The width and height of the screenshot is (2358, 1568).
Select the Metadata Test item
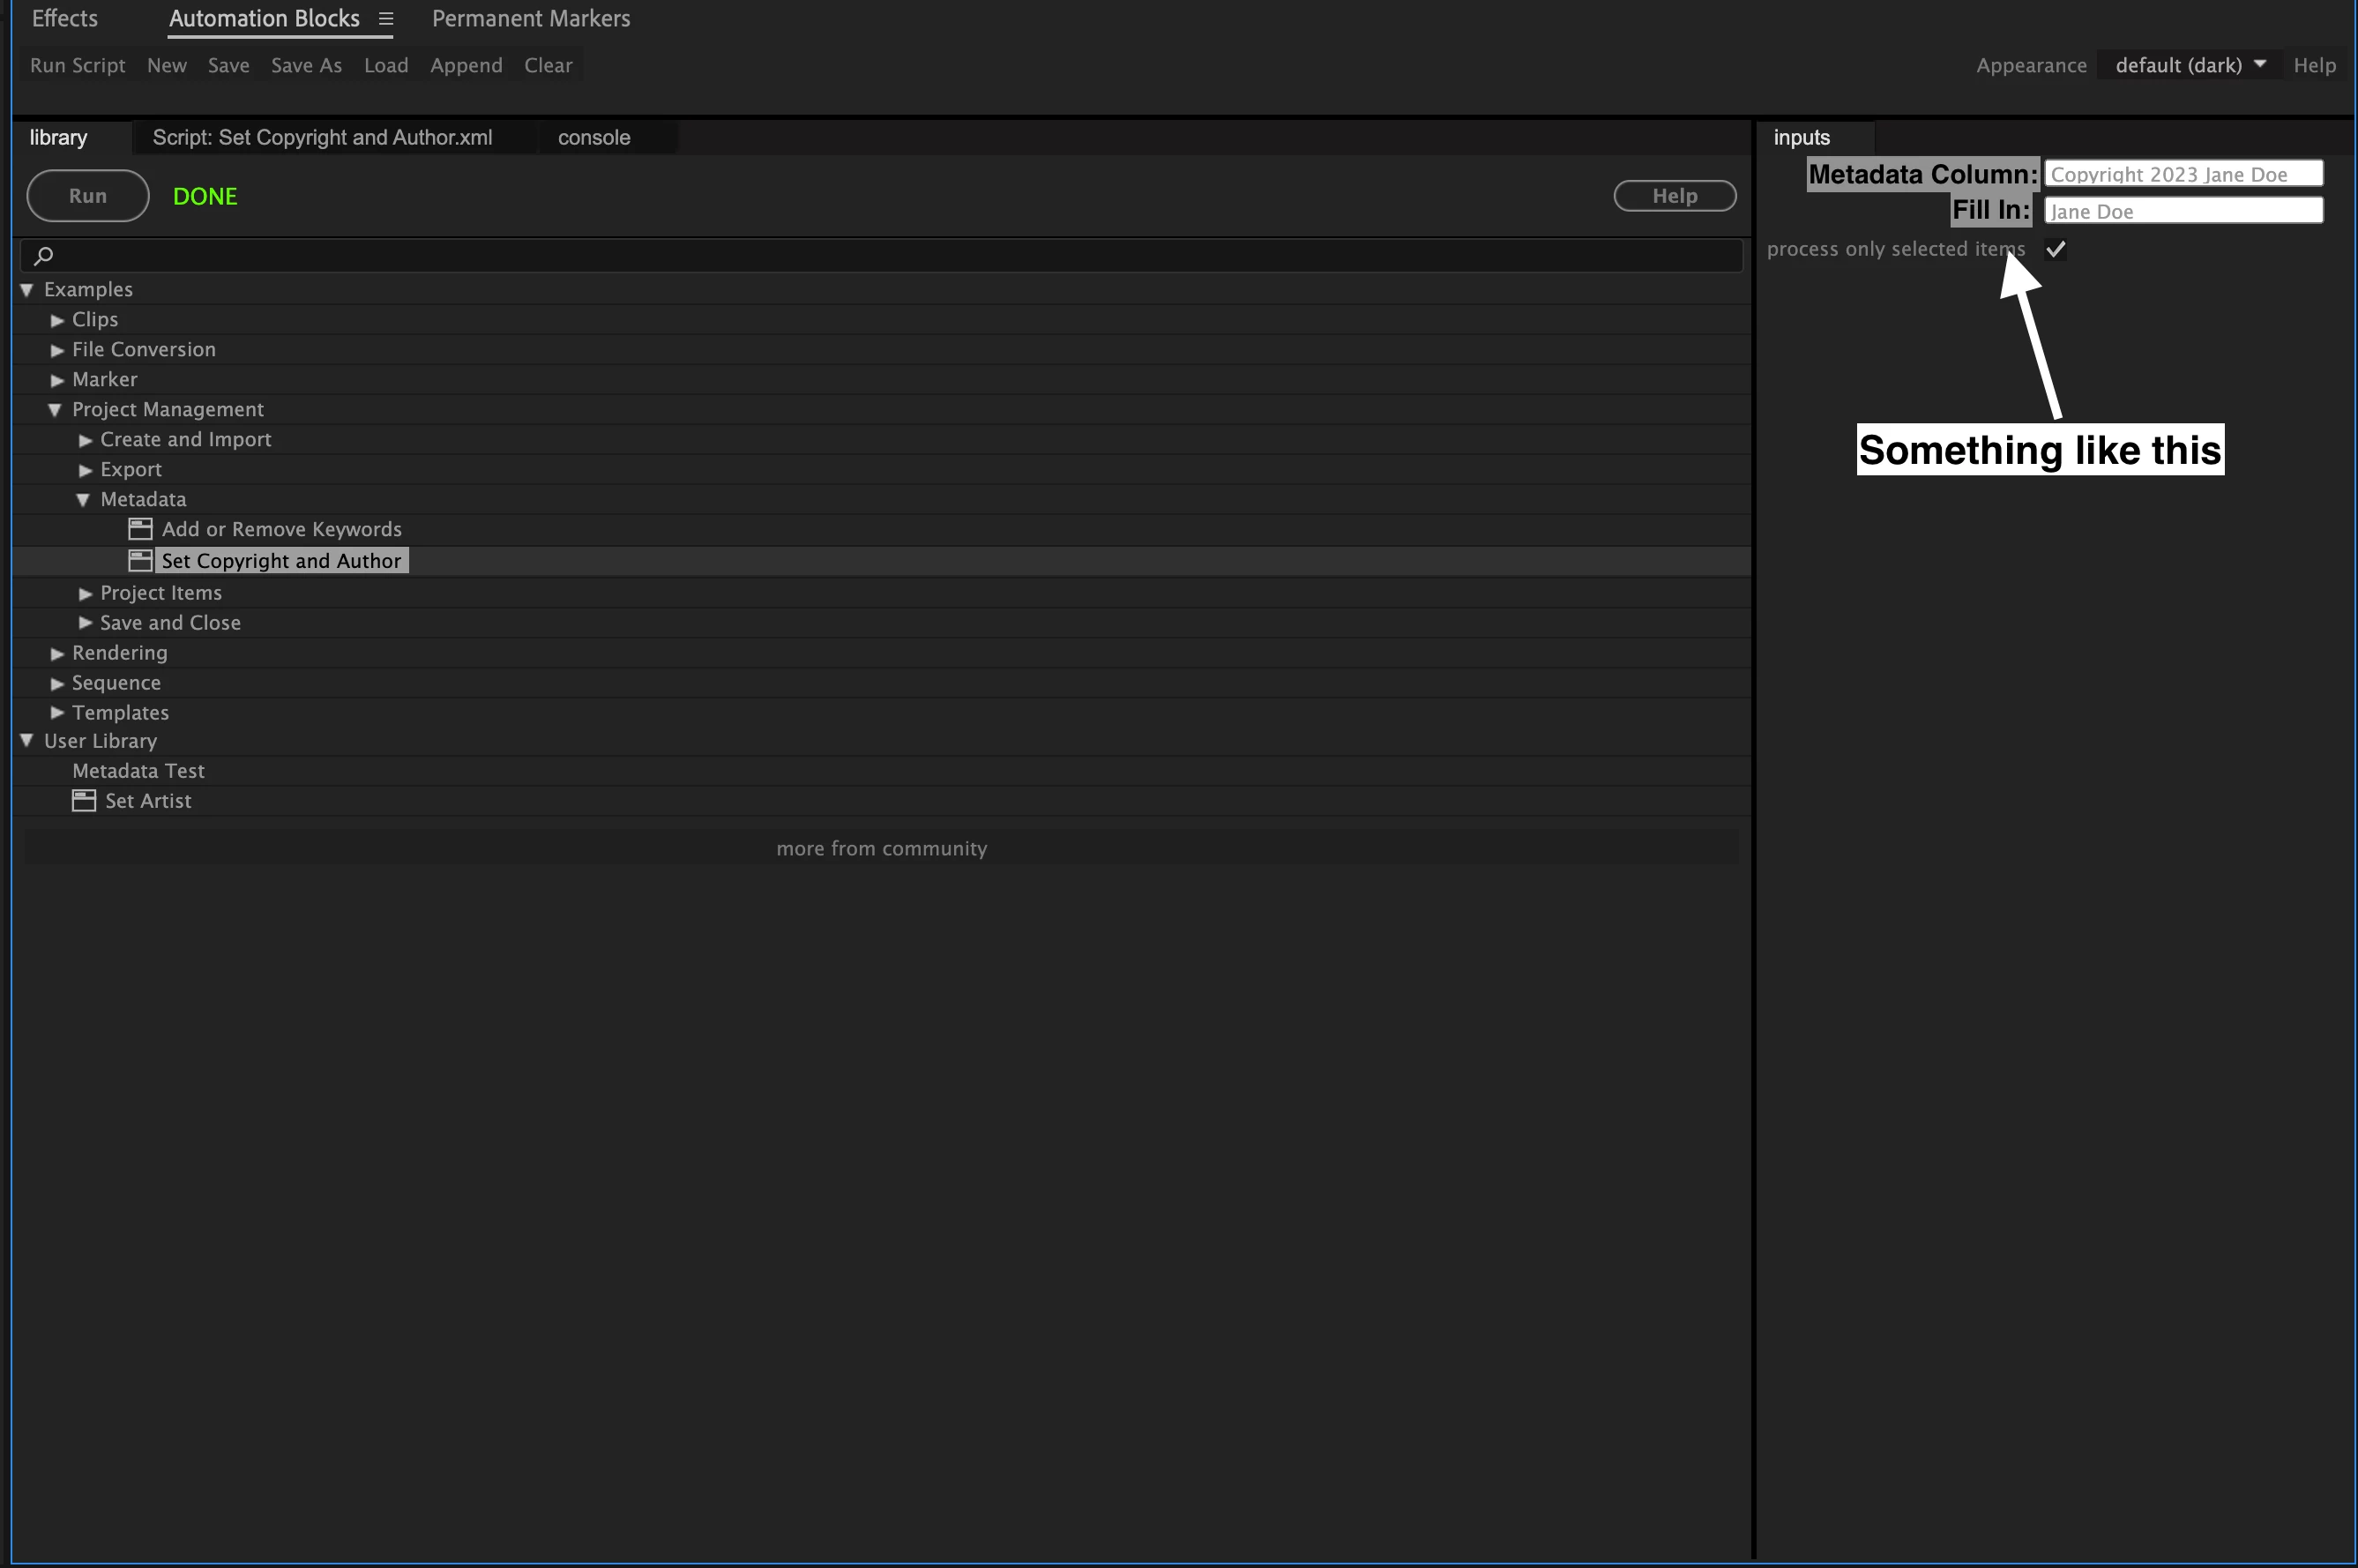click(x=138, y=771)
